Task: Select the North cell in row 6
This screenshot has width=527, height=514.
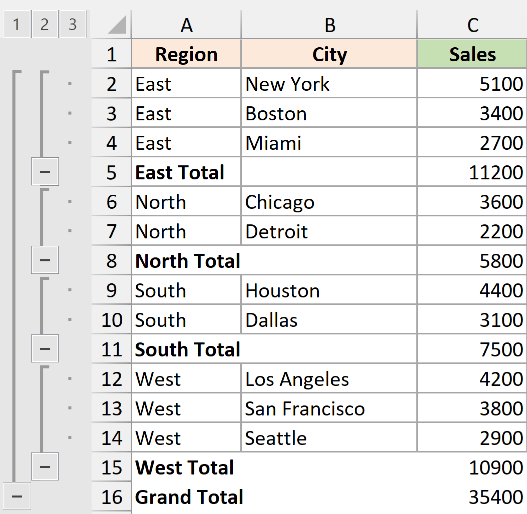Action: [x=187, y=201]
